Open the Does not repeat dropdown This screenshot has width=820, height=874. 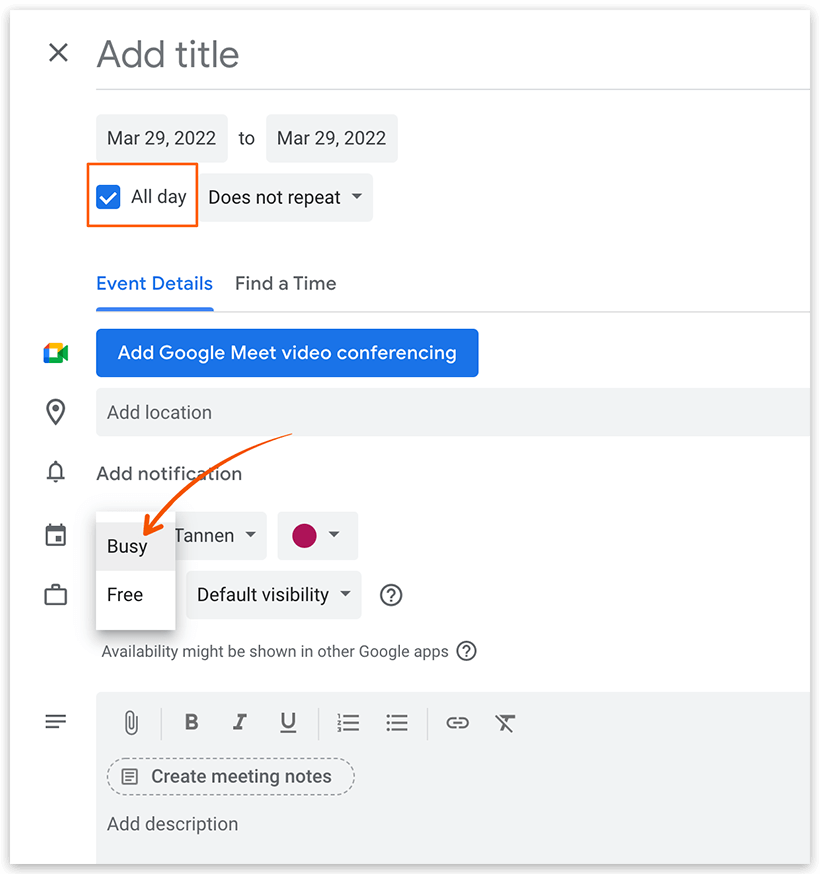point(286,197)
